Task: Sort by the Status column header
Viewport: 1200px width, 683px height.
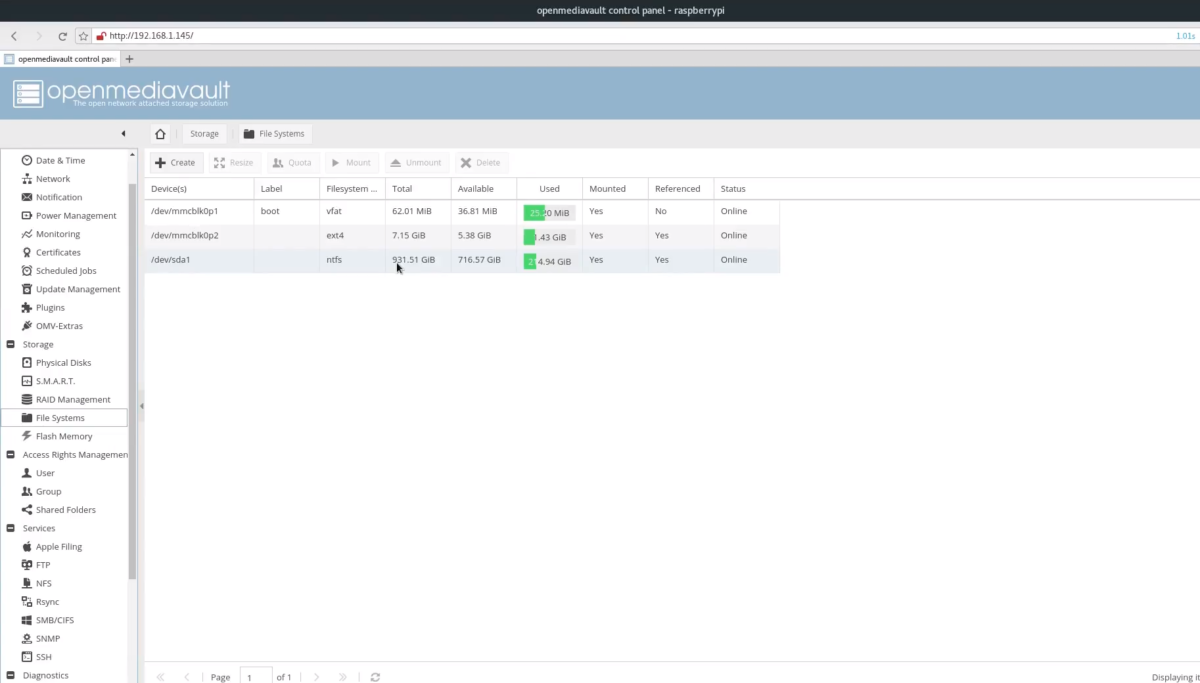Action: pyautogui.click(x=746, y=188)
